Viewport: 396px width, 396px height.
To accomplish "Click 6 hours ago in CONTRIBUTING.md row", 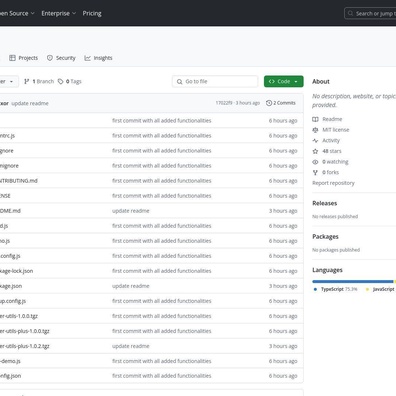I will [283, 181].
